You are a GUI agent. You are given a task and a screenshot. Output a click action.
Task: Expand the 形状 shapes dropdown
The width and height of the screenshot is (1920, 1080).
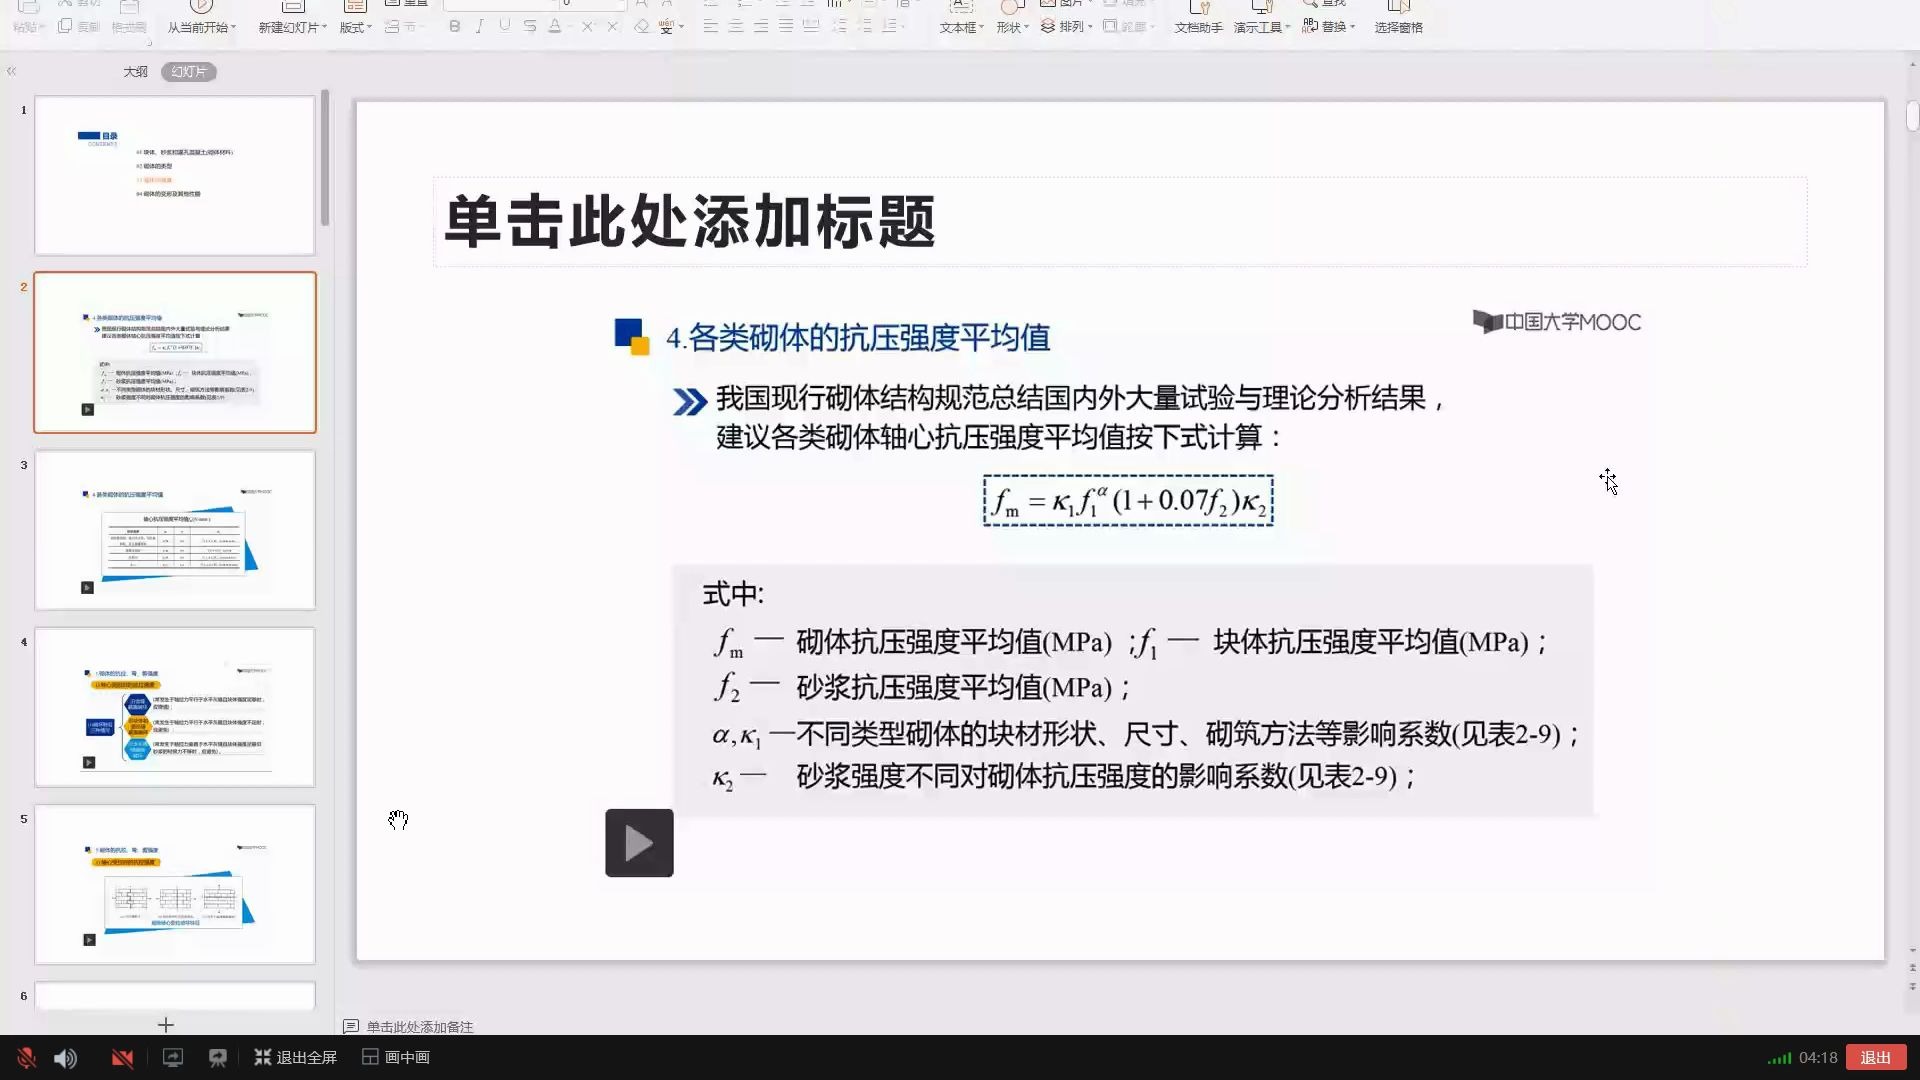(x=1012, y=27)
